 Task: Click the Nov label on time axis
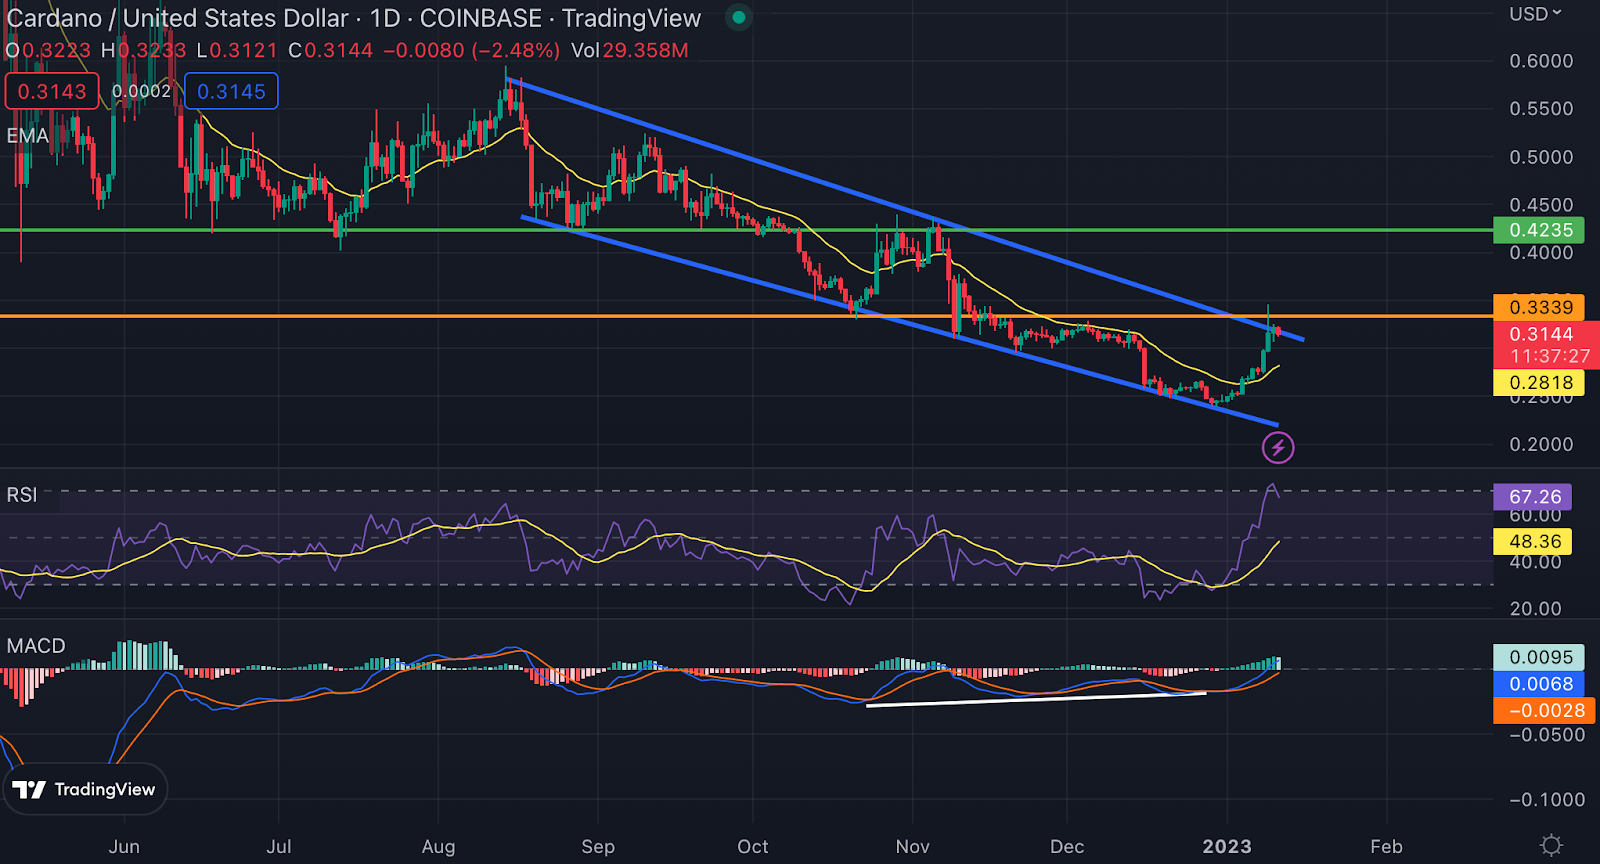point(912,846)
